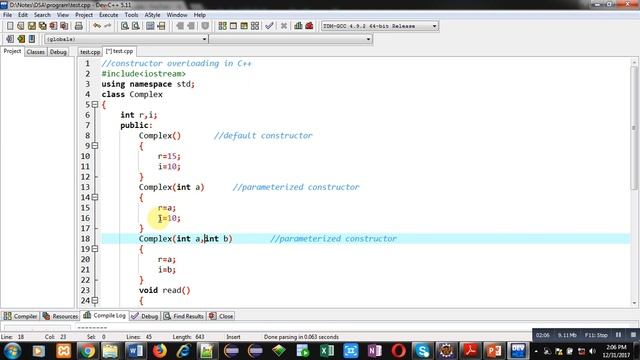Open the (globals) scope dropdown
Viewport: 640px width, 360px height.
tap(126, 39)
